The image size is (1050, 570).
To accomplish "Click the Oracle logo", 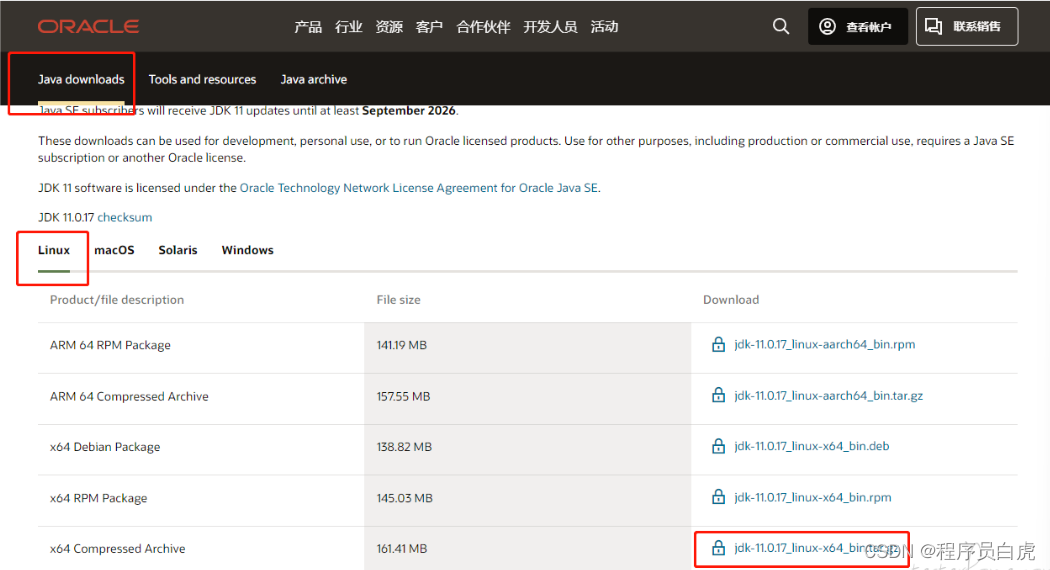I will (88, 26).
